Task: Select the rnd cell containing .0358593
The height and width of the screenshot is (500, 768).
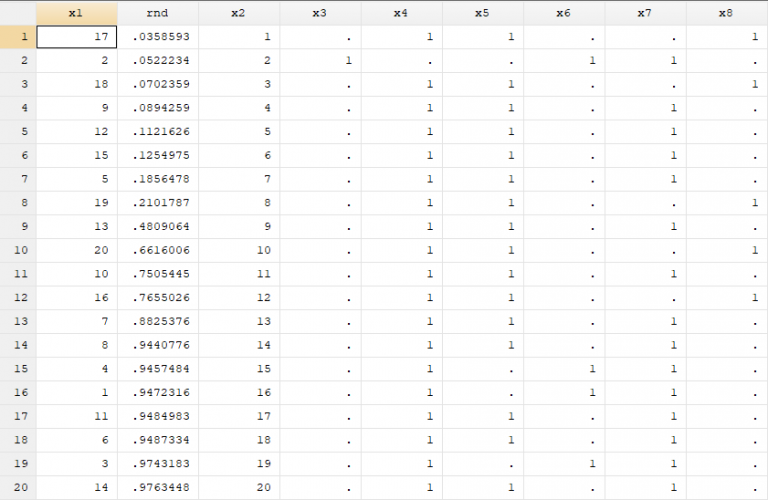Action: point(157,37)
